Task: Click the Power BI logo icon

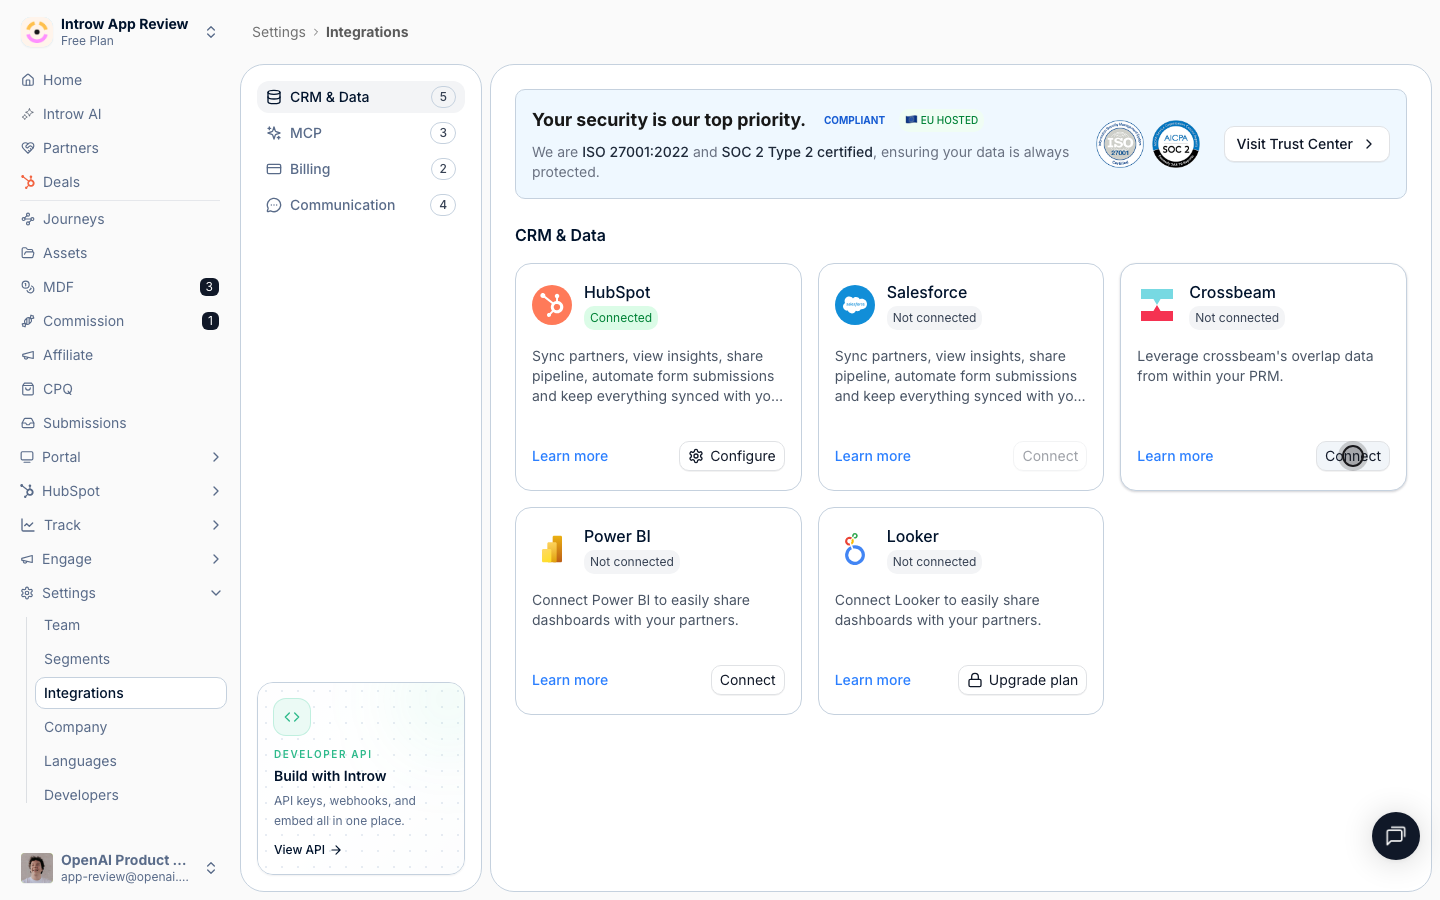Action: click(552, 549)
